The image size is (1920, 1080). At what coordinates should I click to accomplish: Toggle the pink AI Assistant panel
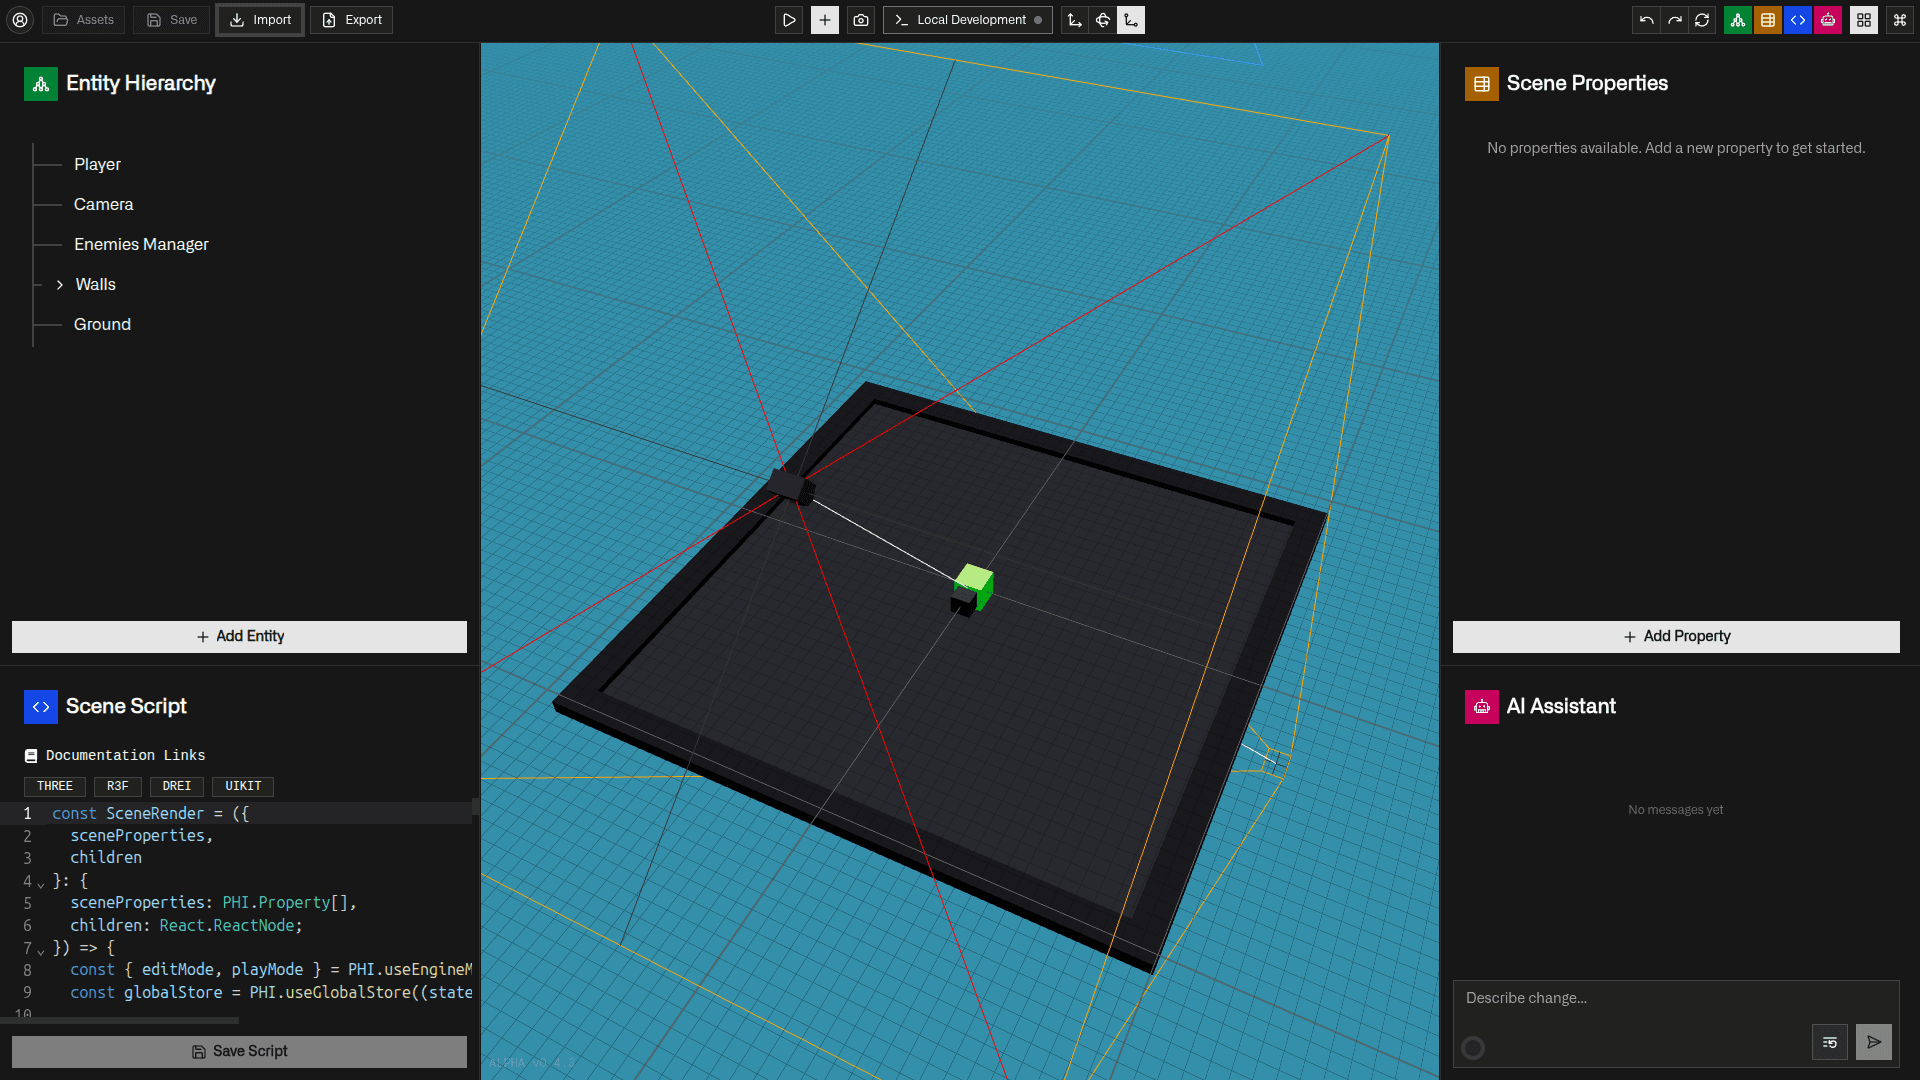1828,20
